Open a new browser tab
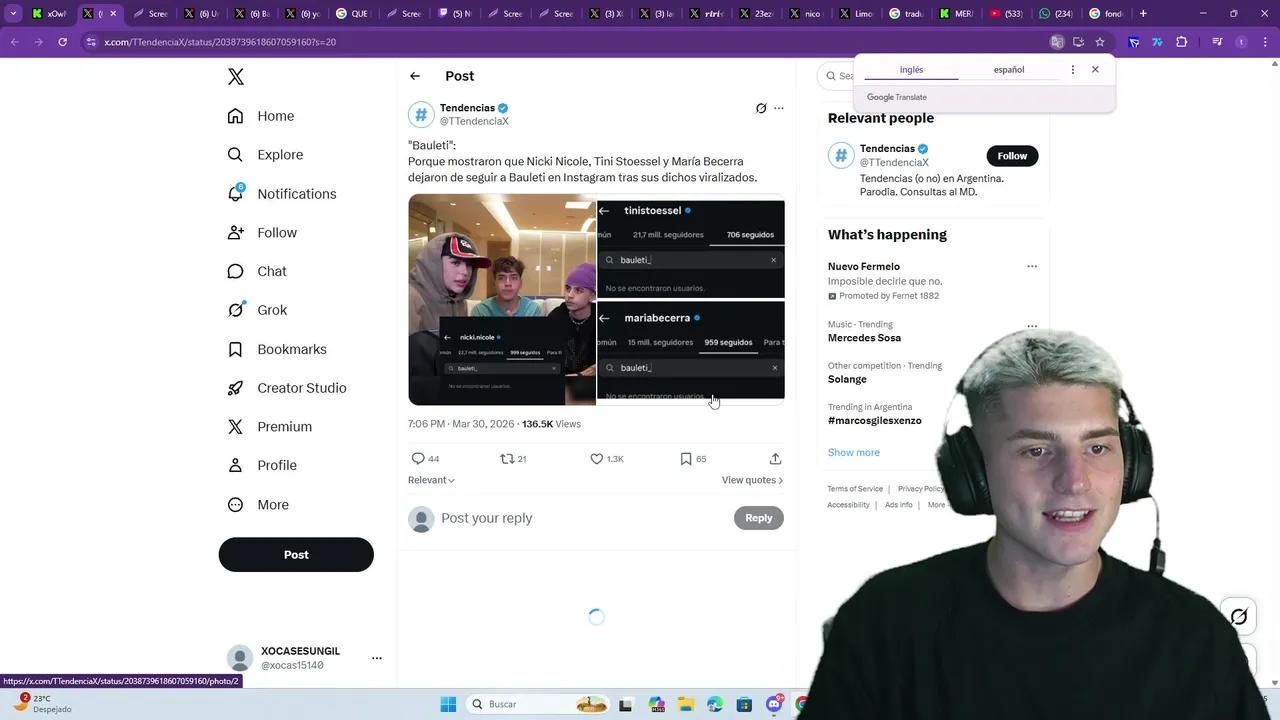1280x720 pixels. tap(1143, 14)
